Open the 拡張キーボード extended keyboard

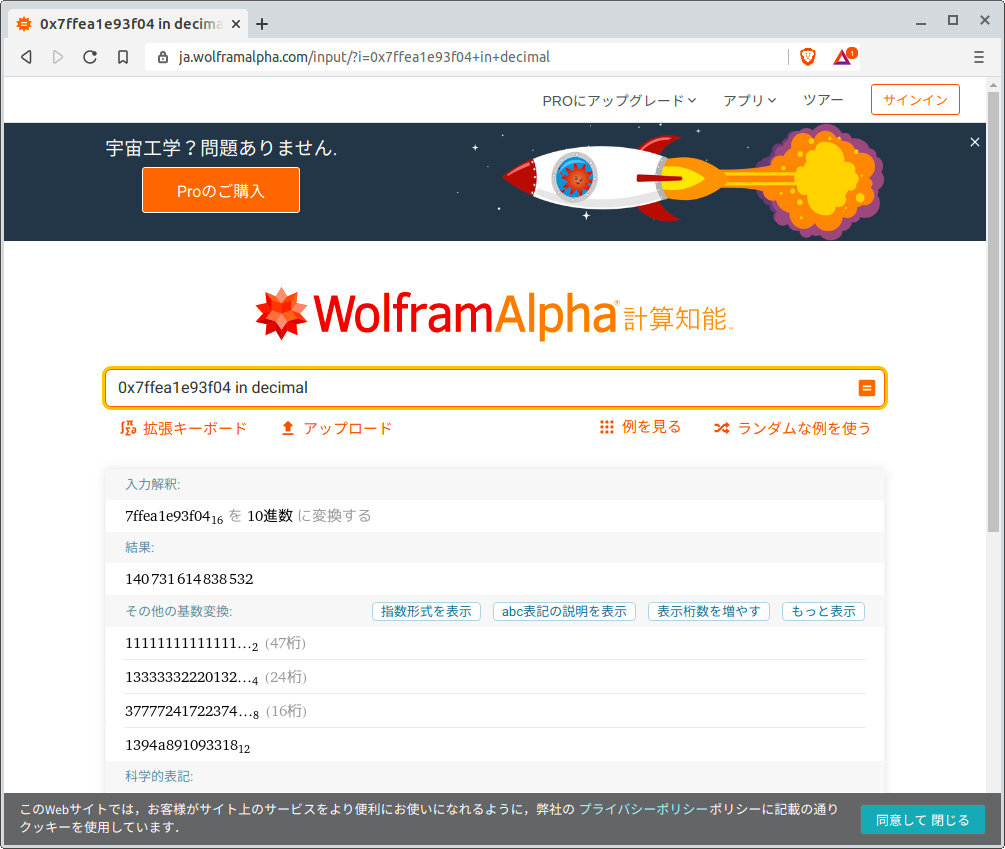click(x=184, y=427)
